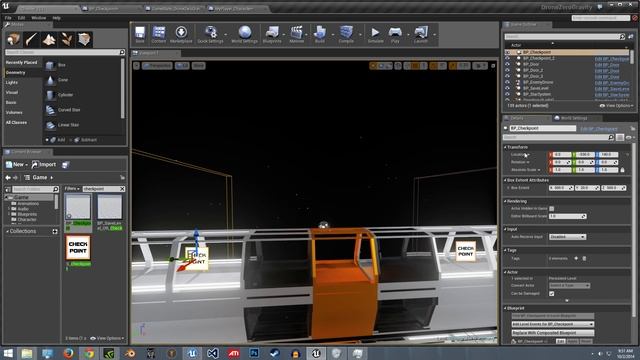Collapse the Transform section
The image size is (640, 360).
coord(505,147)
